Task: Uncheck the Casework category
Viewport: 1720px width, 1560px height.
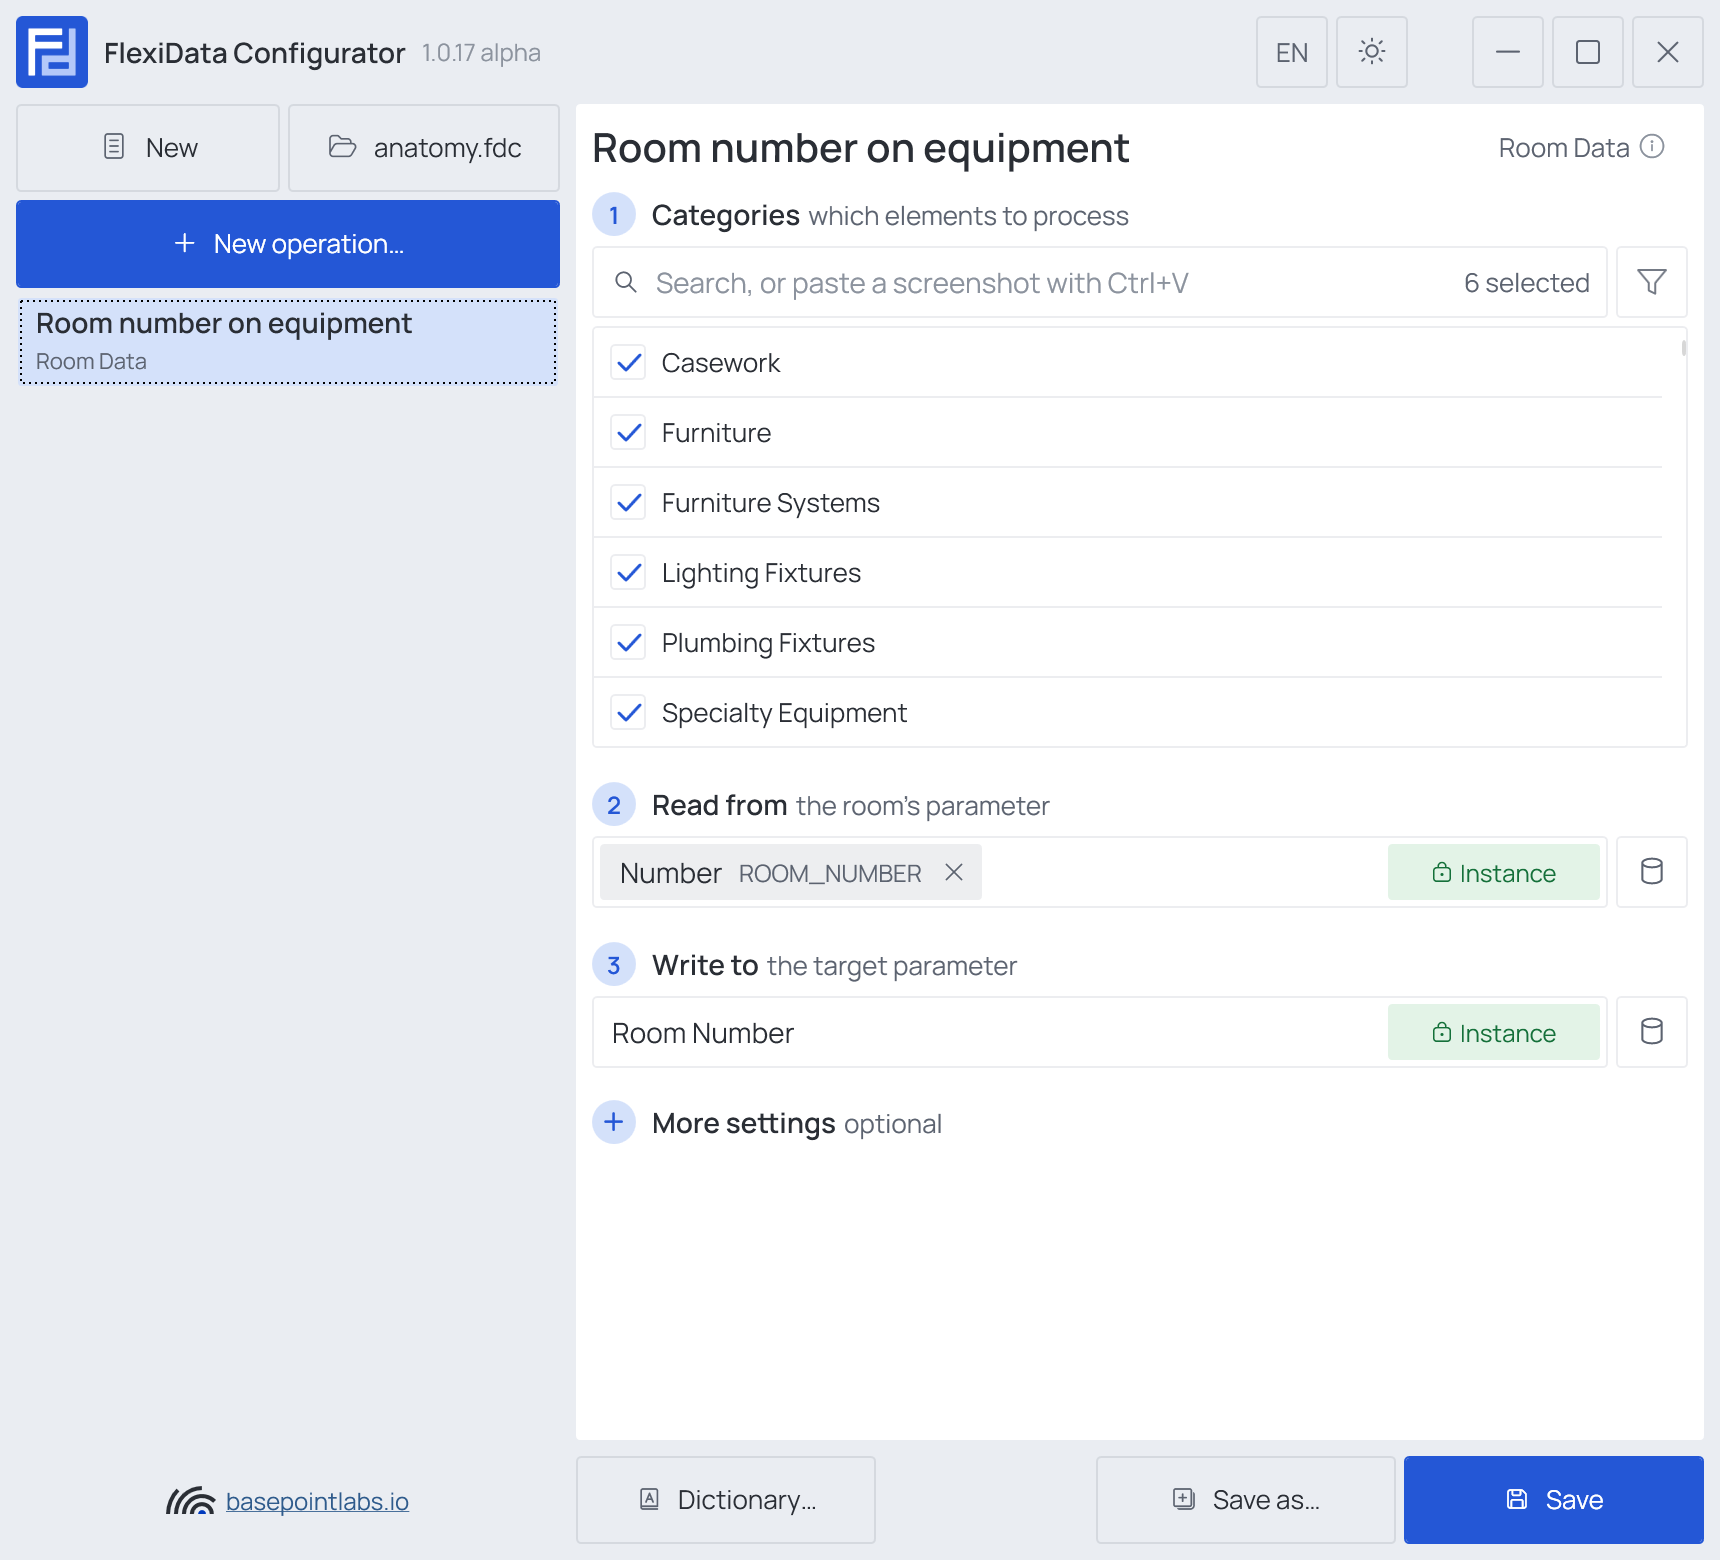Action: pos(628,362)
